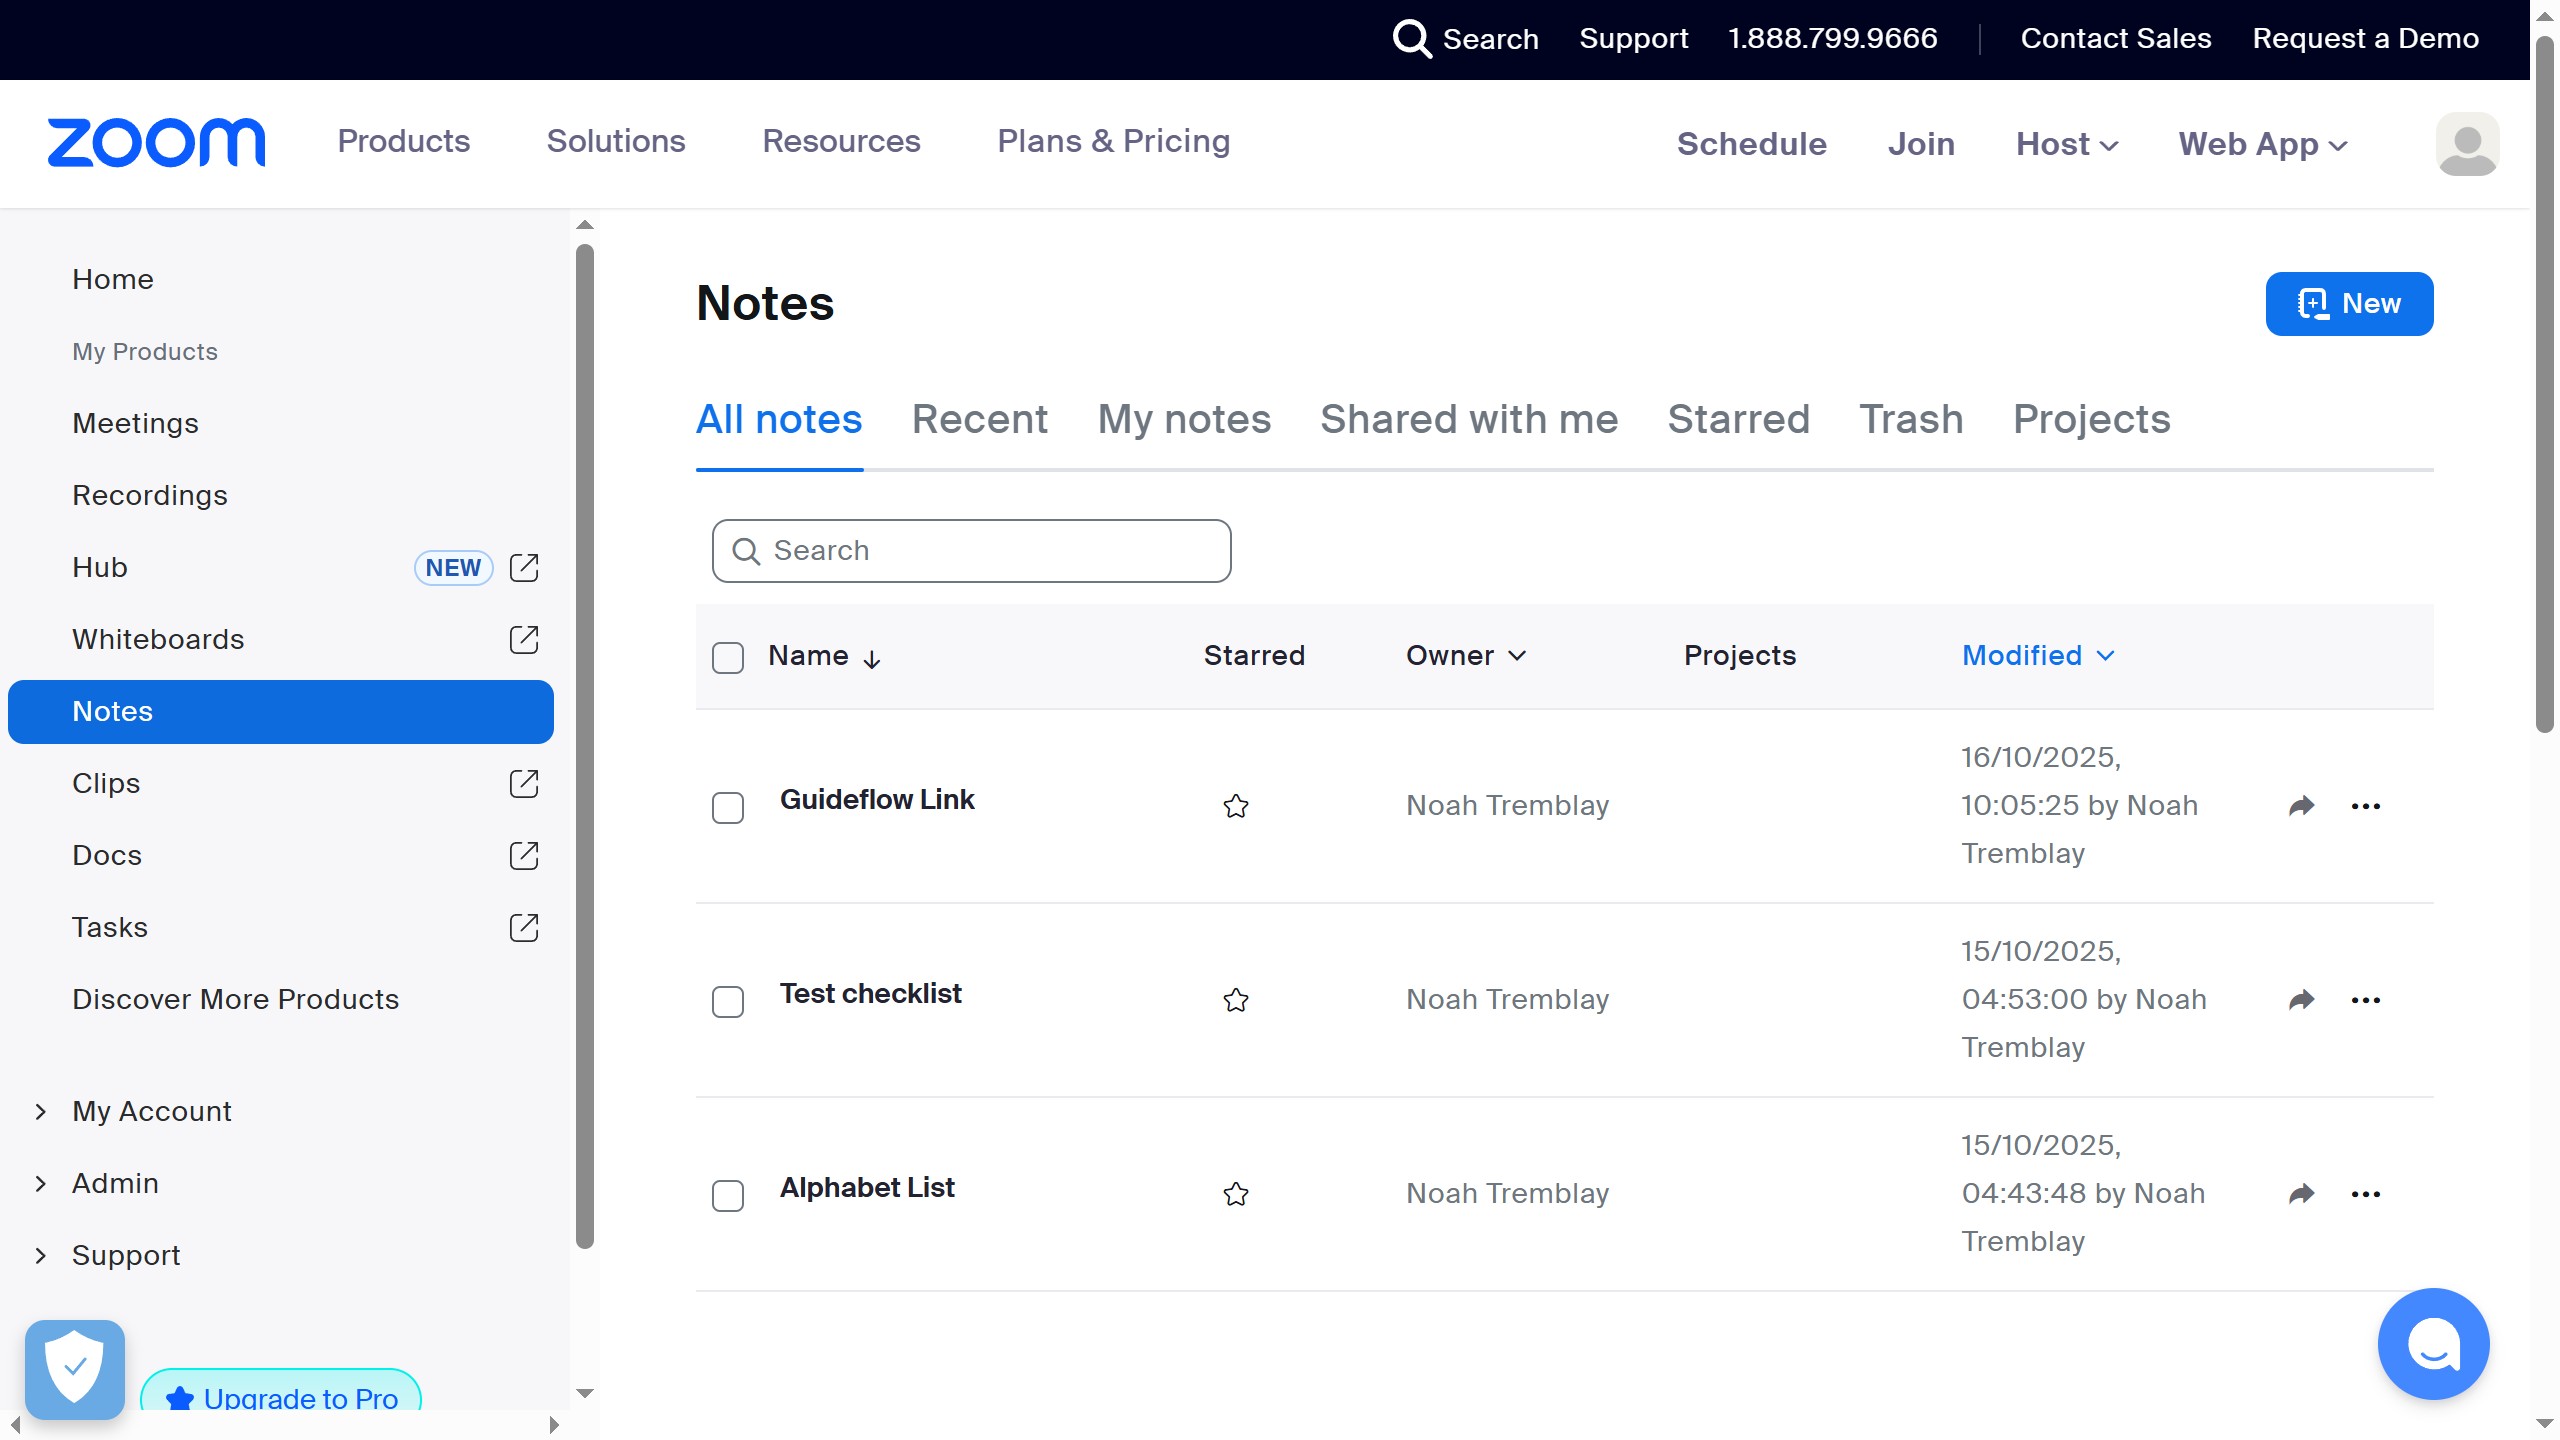
Task: Open the Projects tab
Action: pos(2092,419)
